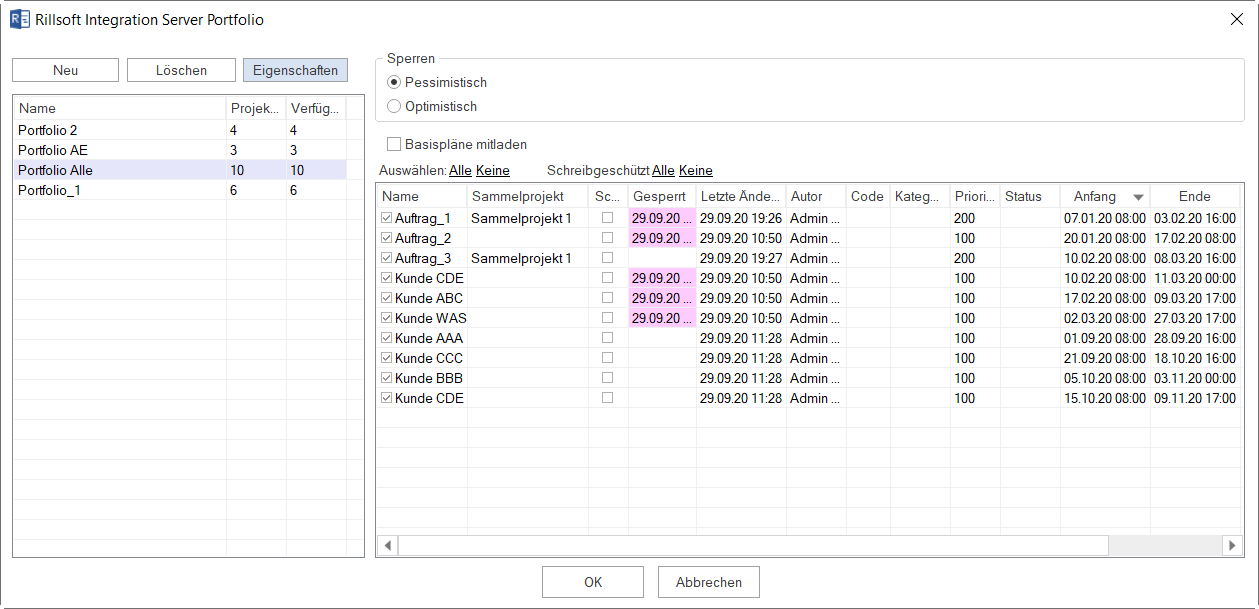Screen dimensions: 1259x609
Task: Click the Neu button
Action: [x=66, y=70]
